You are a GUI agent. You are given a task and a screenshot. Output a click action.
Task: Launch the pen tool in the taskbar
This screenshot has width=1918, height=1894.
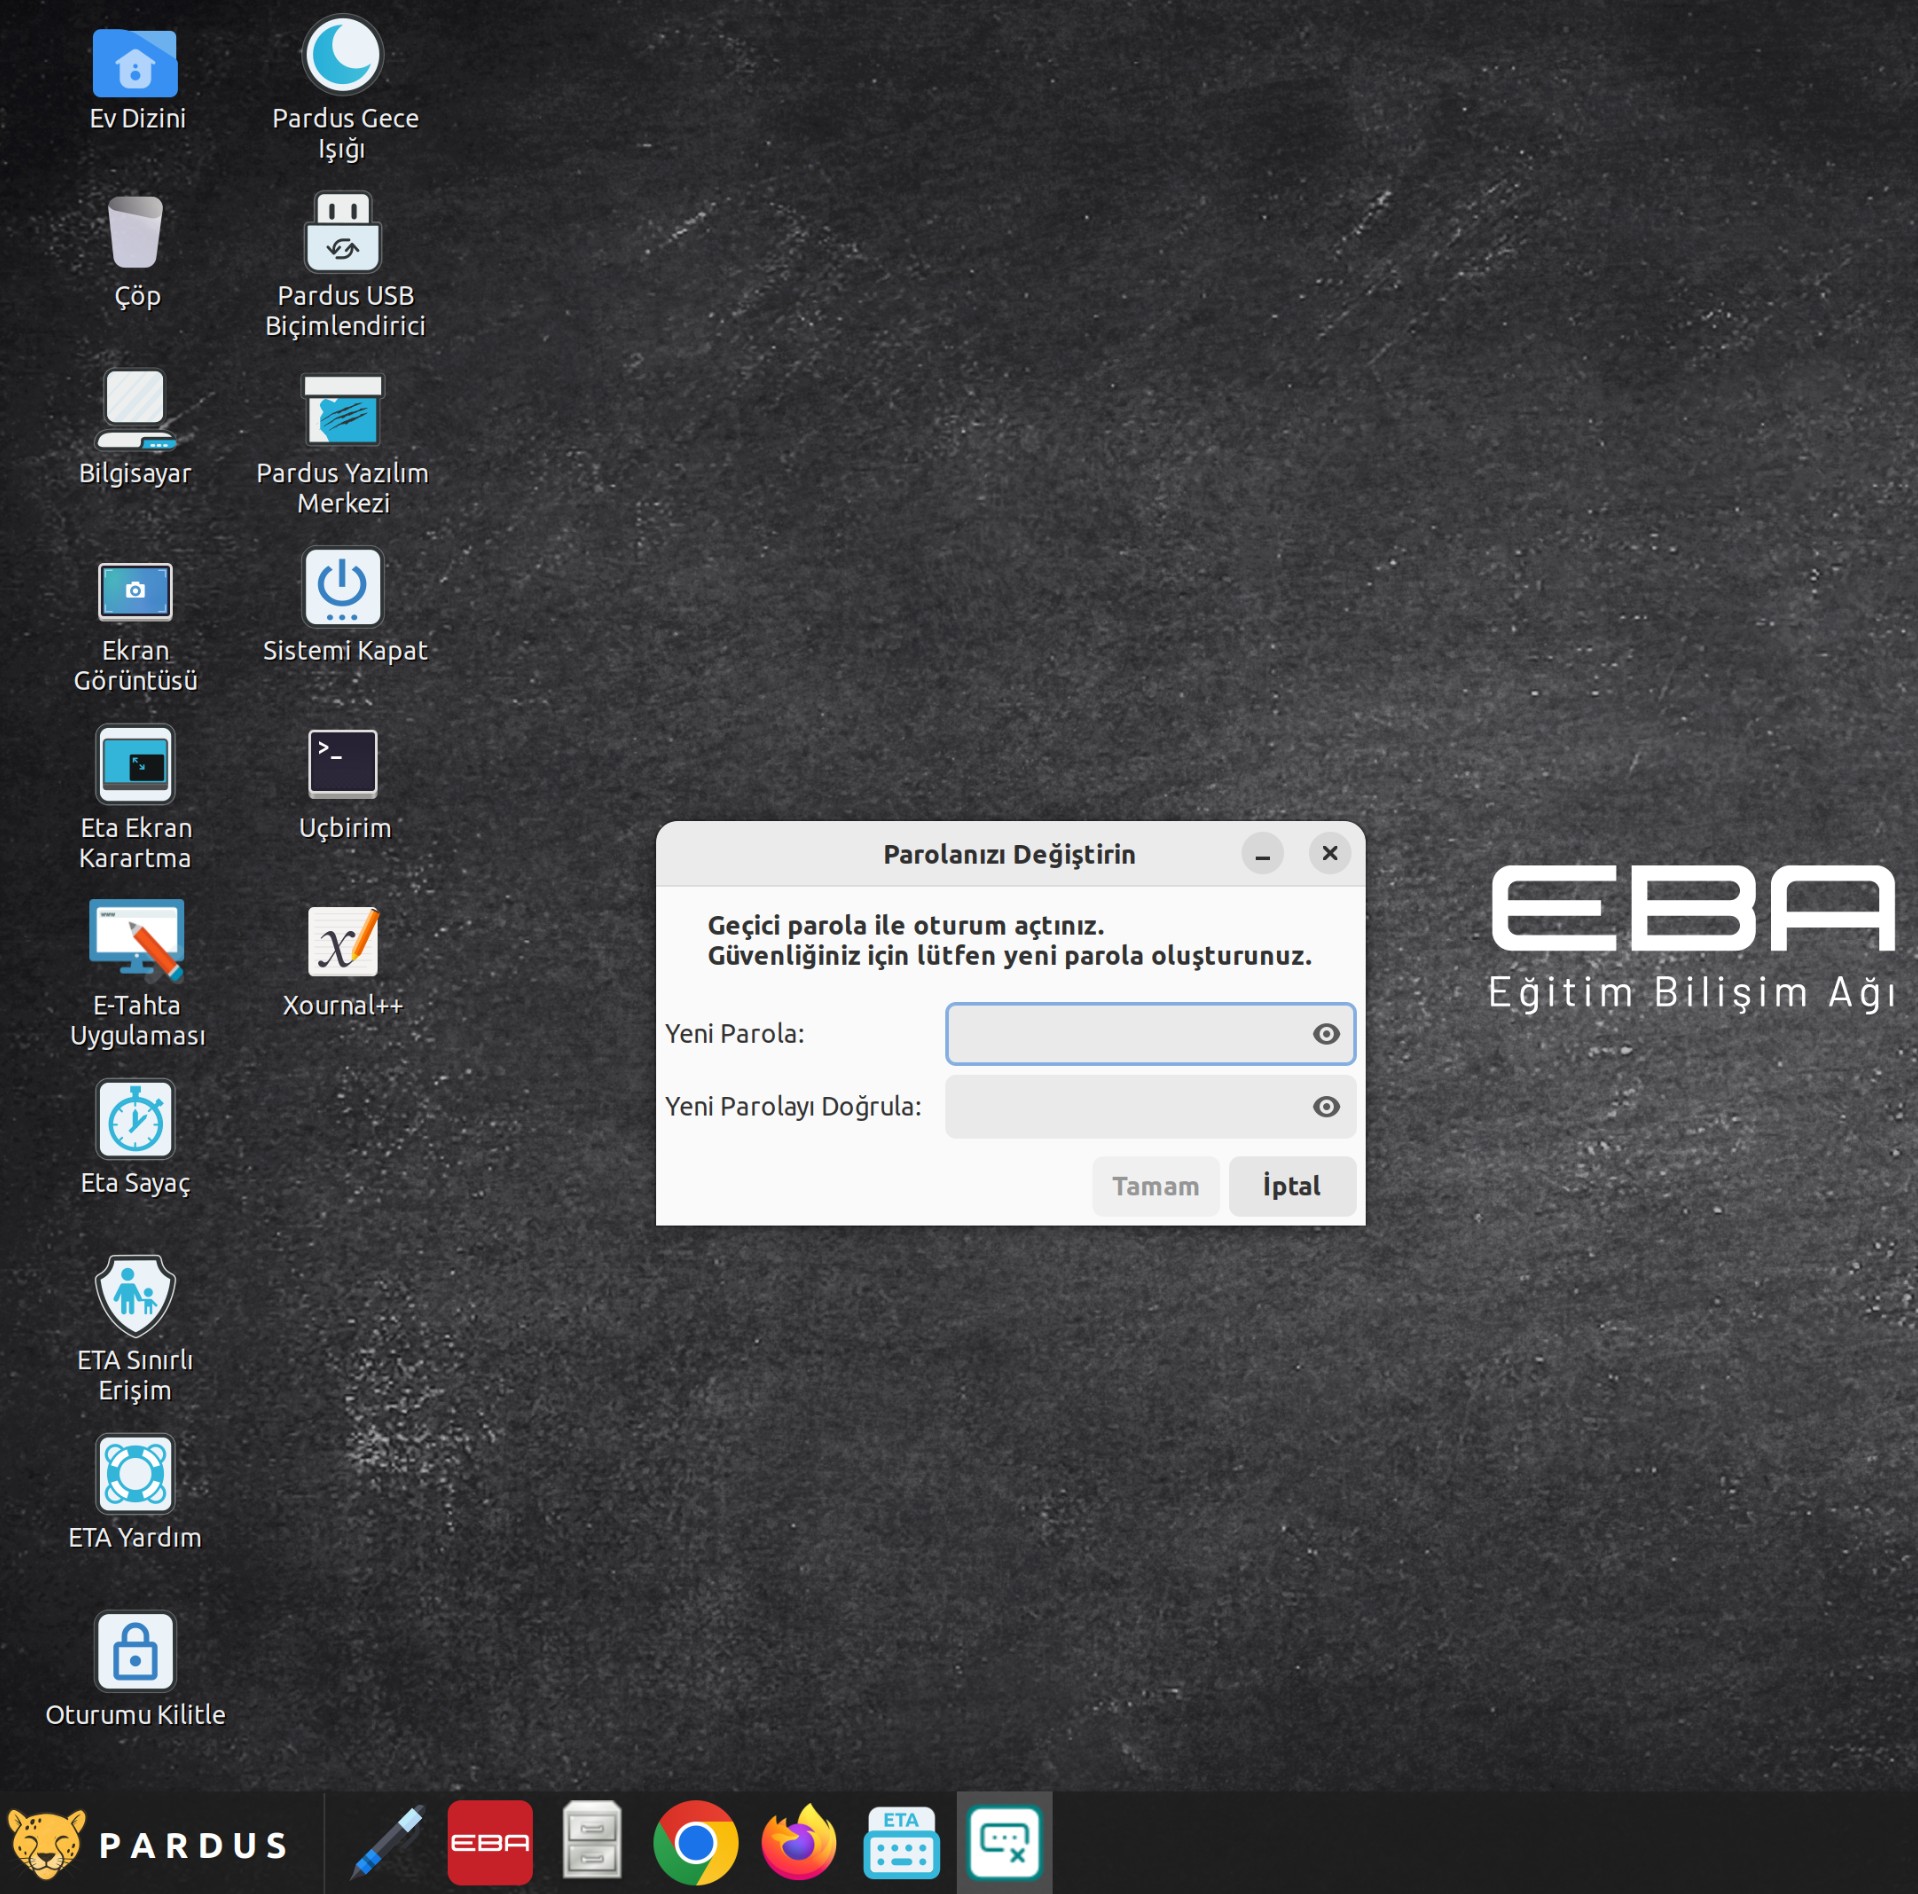coord(389,1842)
